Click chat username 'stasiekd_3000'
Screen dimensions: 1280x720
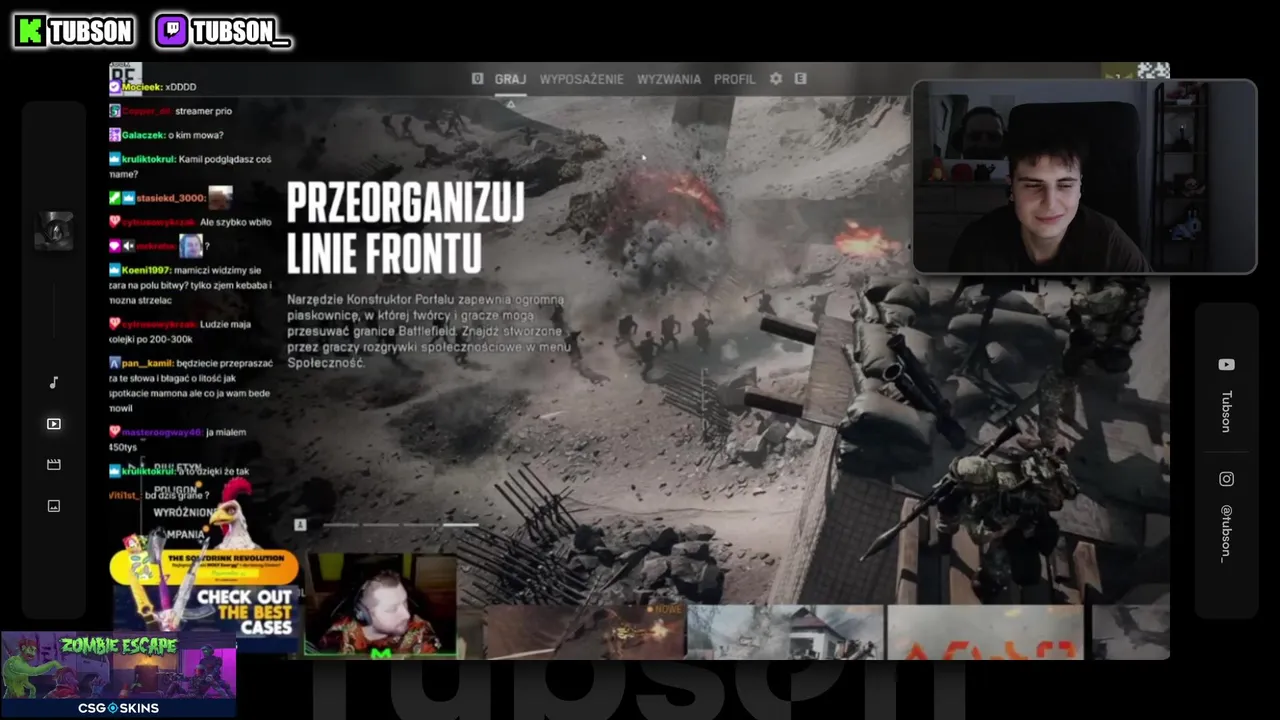[x=171, y=198]
